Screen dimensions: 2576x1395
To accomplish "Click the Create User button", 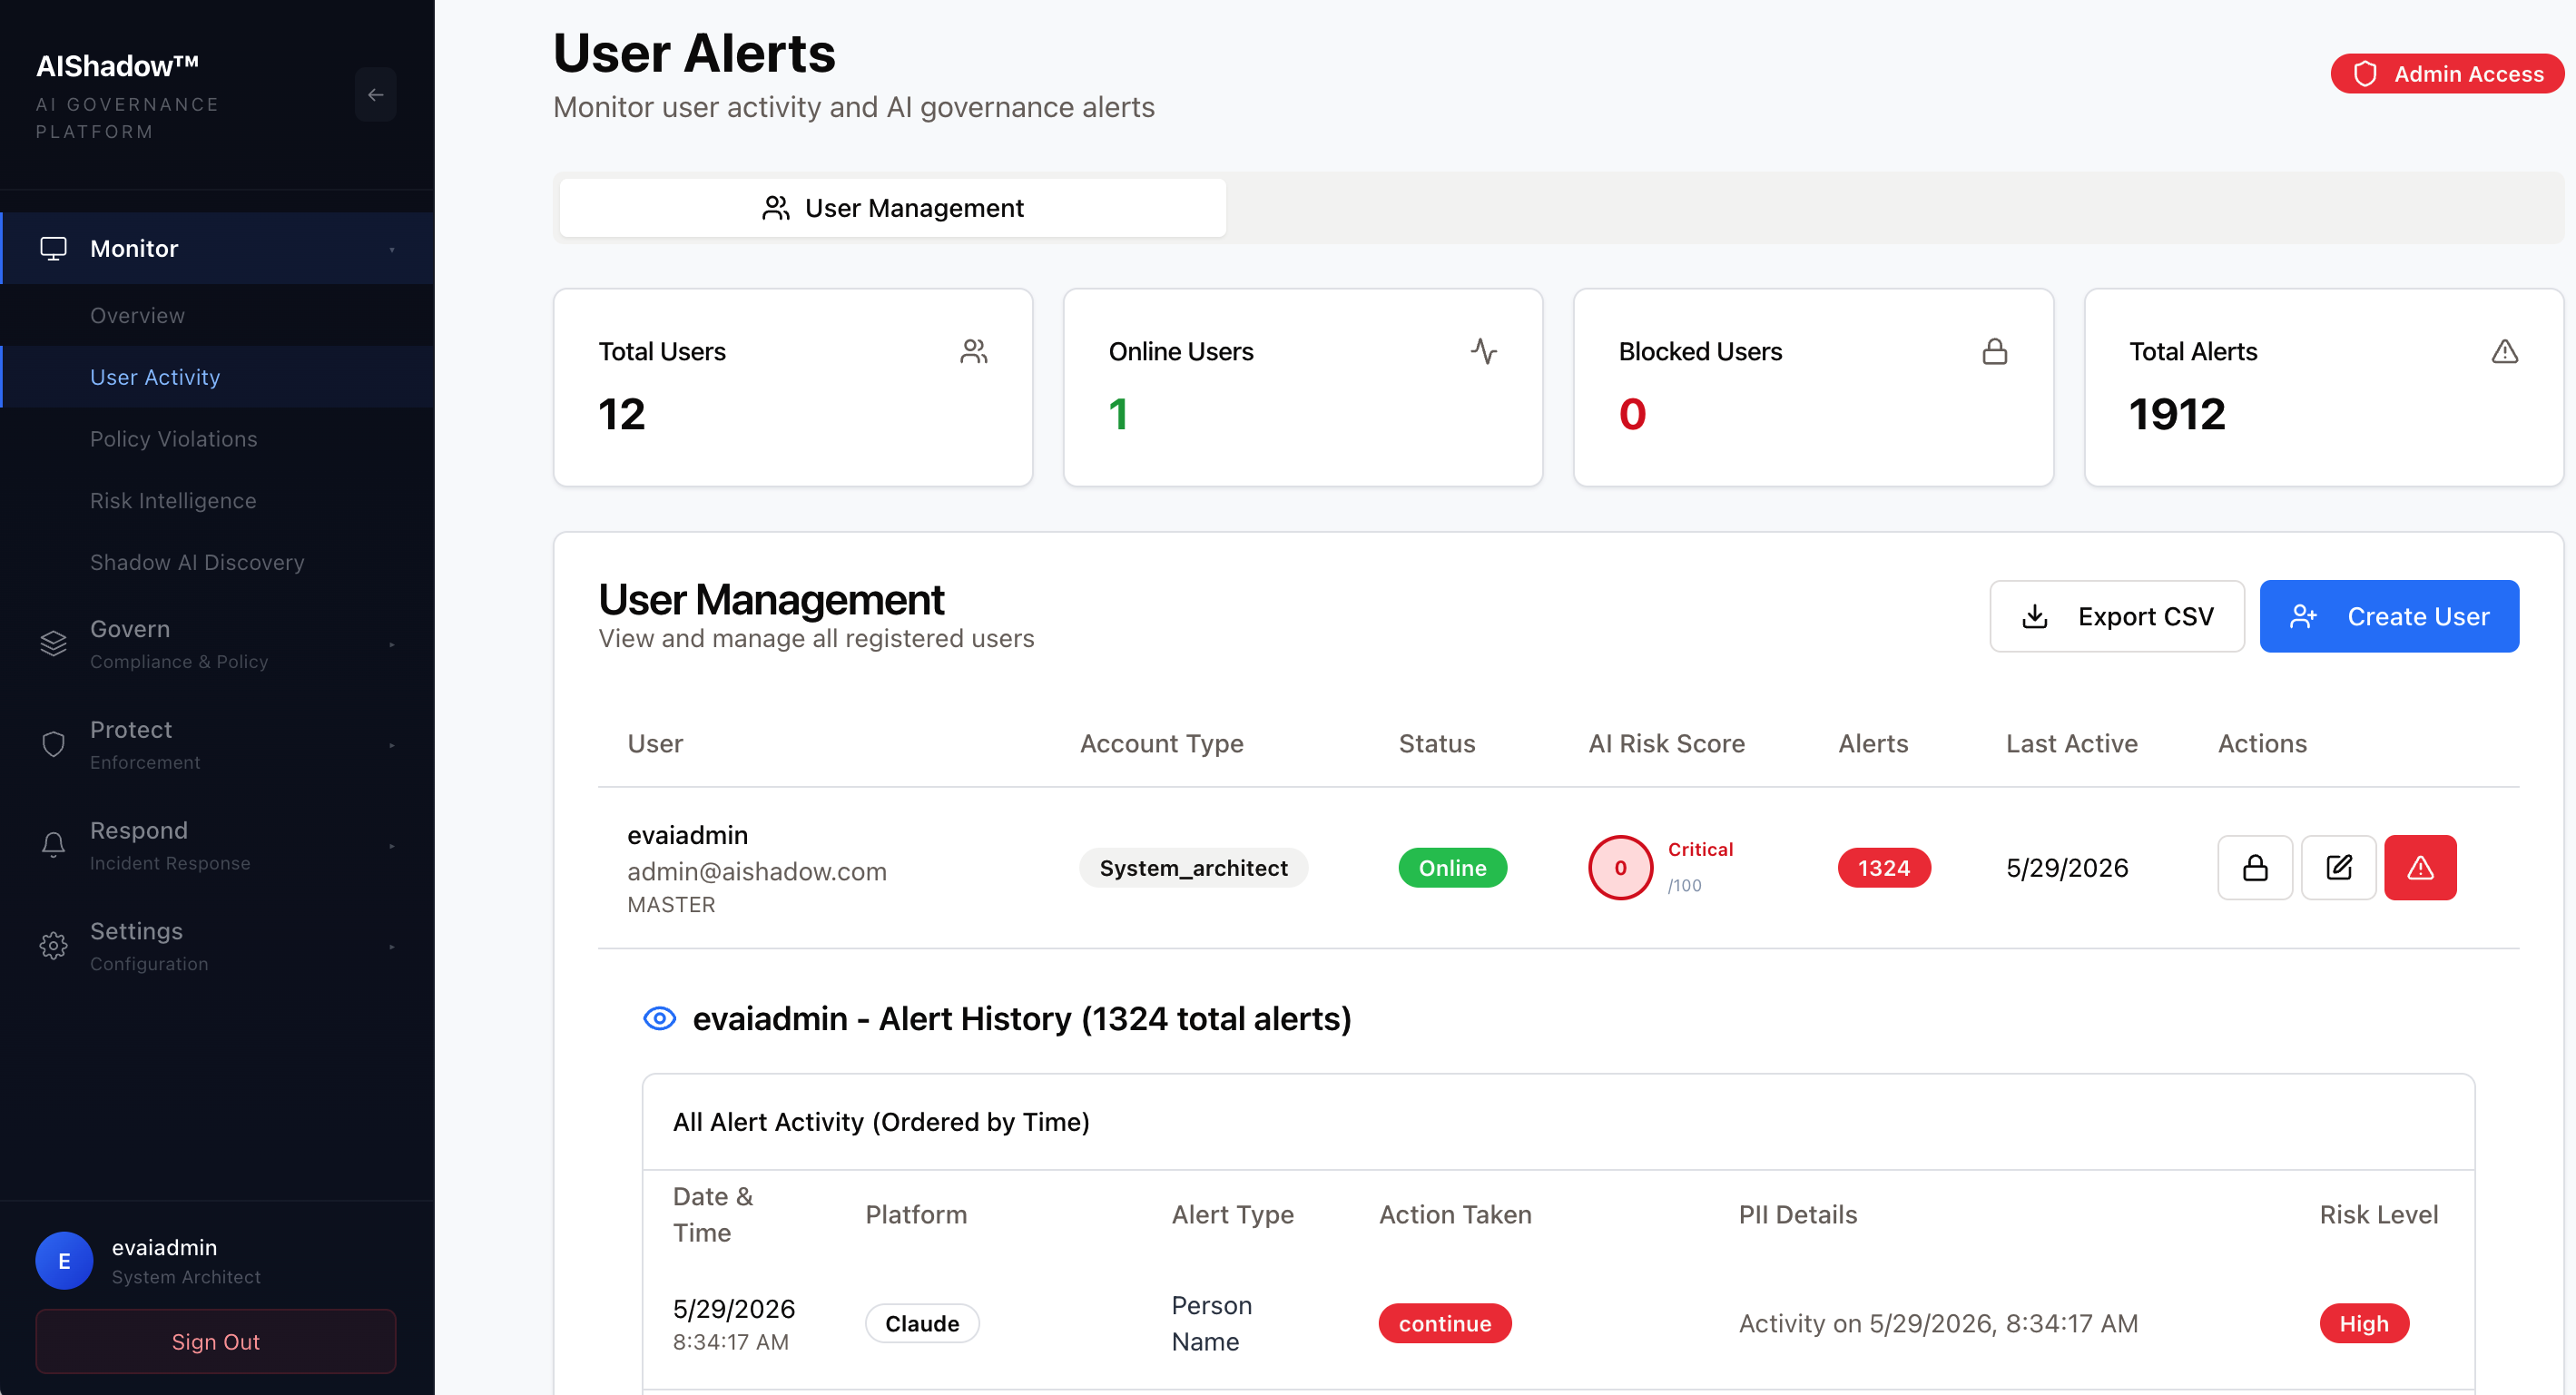I will 2388,616.
